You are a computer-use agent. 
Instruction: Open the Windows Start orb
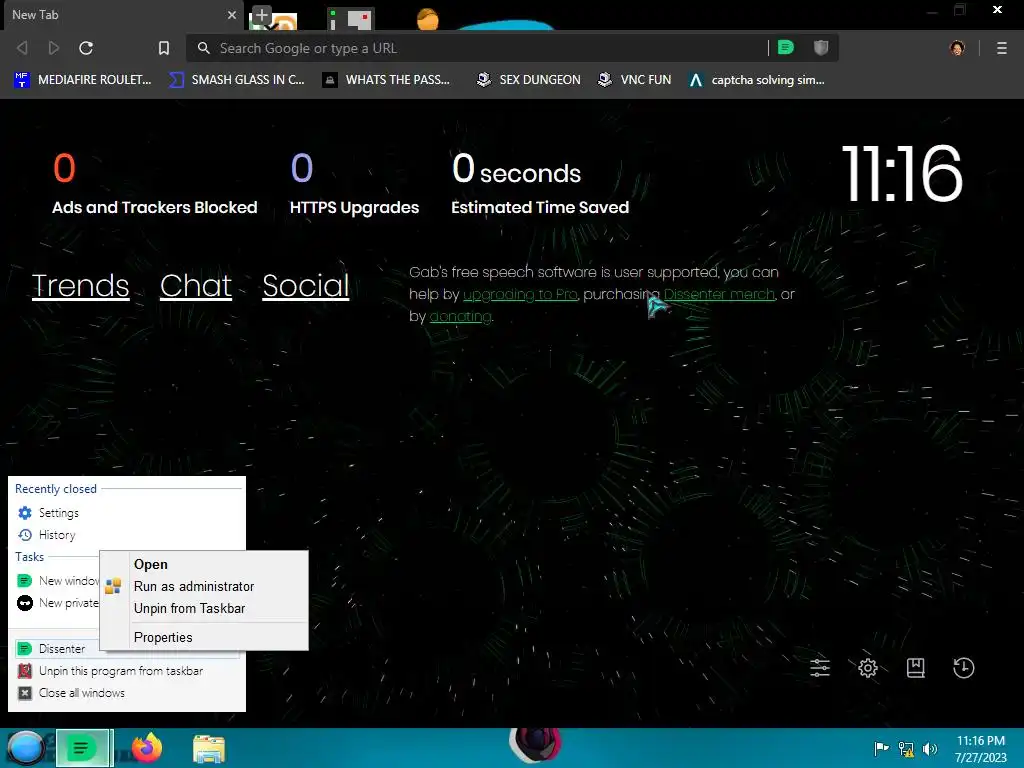coord(25,748)
